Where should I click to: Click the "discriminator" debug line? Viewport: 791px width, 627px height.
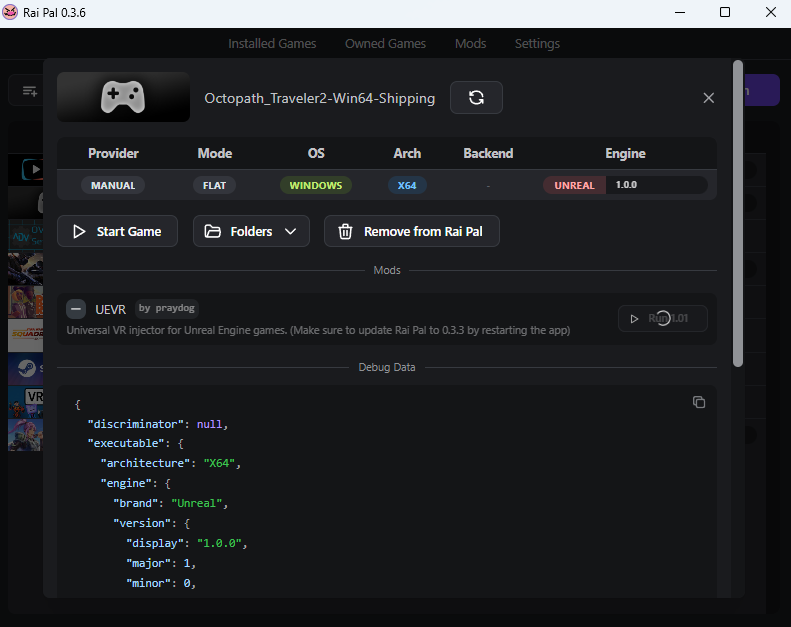point(158,424)
